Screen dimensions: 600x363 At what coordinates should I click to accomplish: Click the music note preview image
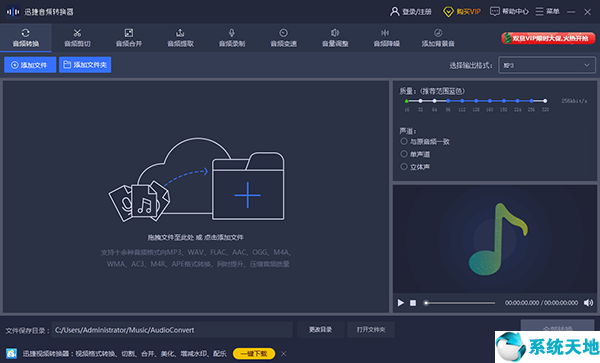coord(498,239)
